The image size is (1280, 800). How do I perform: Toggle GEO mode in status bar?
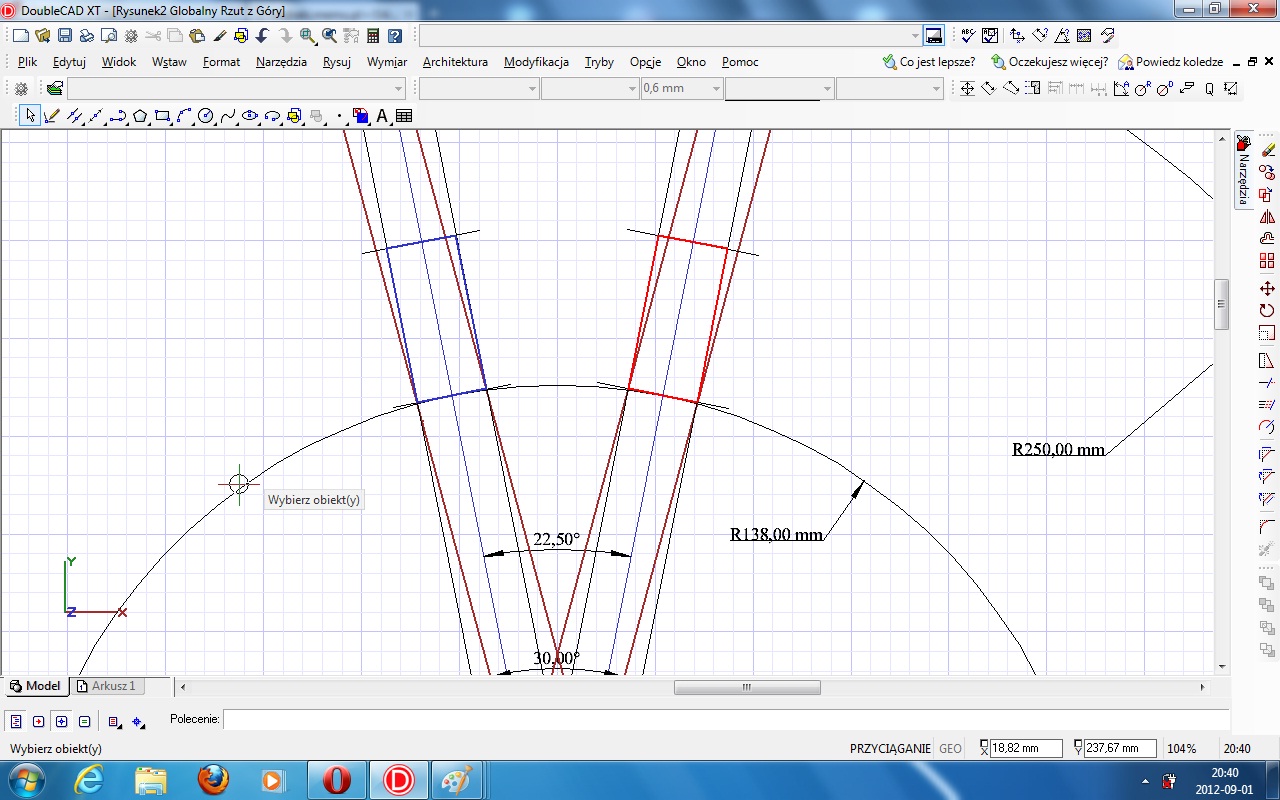tap(950, 748)
